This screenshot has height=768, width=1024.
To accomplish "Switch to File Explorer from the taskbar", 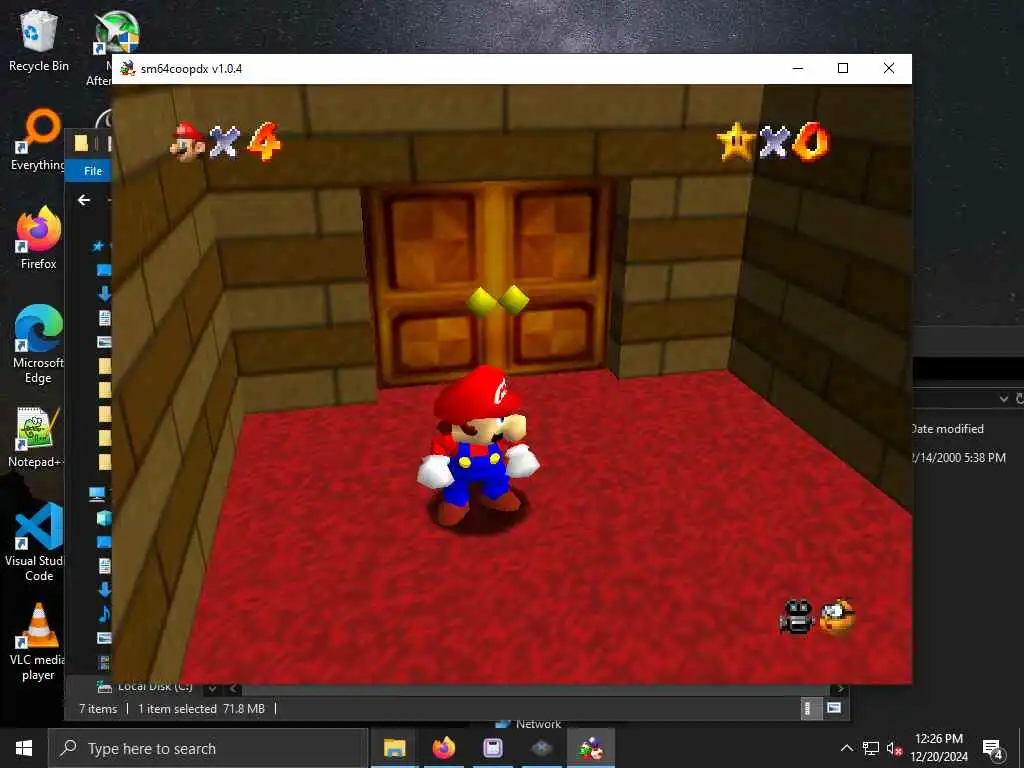I will coord(394,748).
